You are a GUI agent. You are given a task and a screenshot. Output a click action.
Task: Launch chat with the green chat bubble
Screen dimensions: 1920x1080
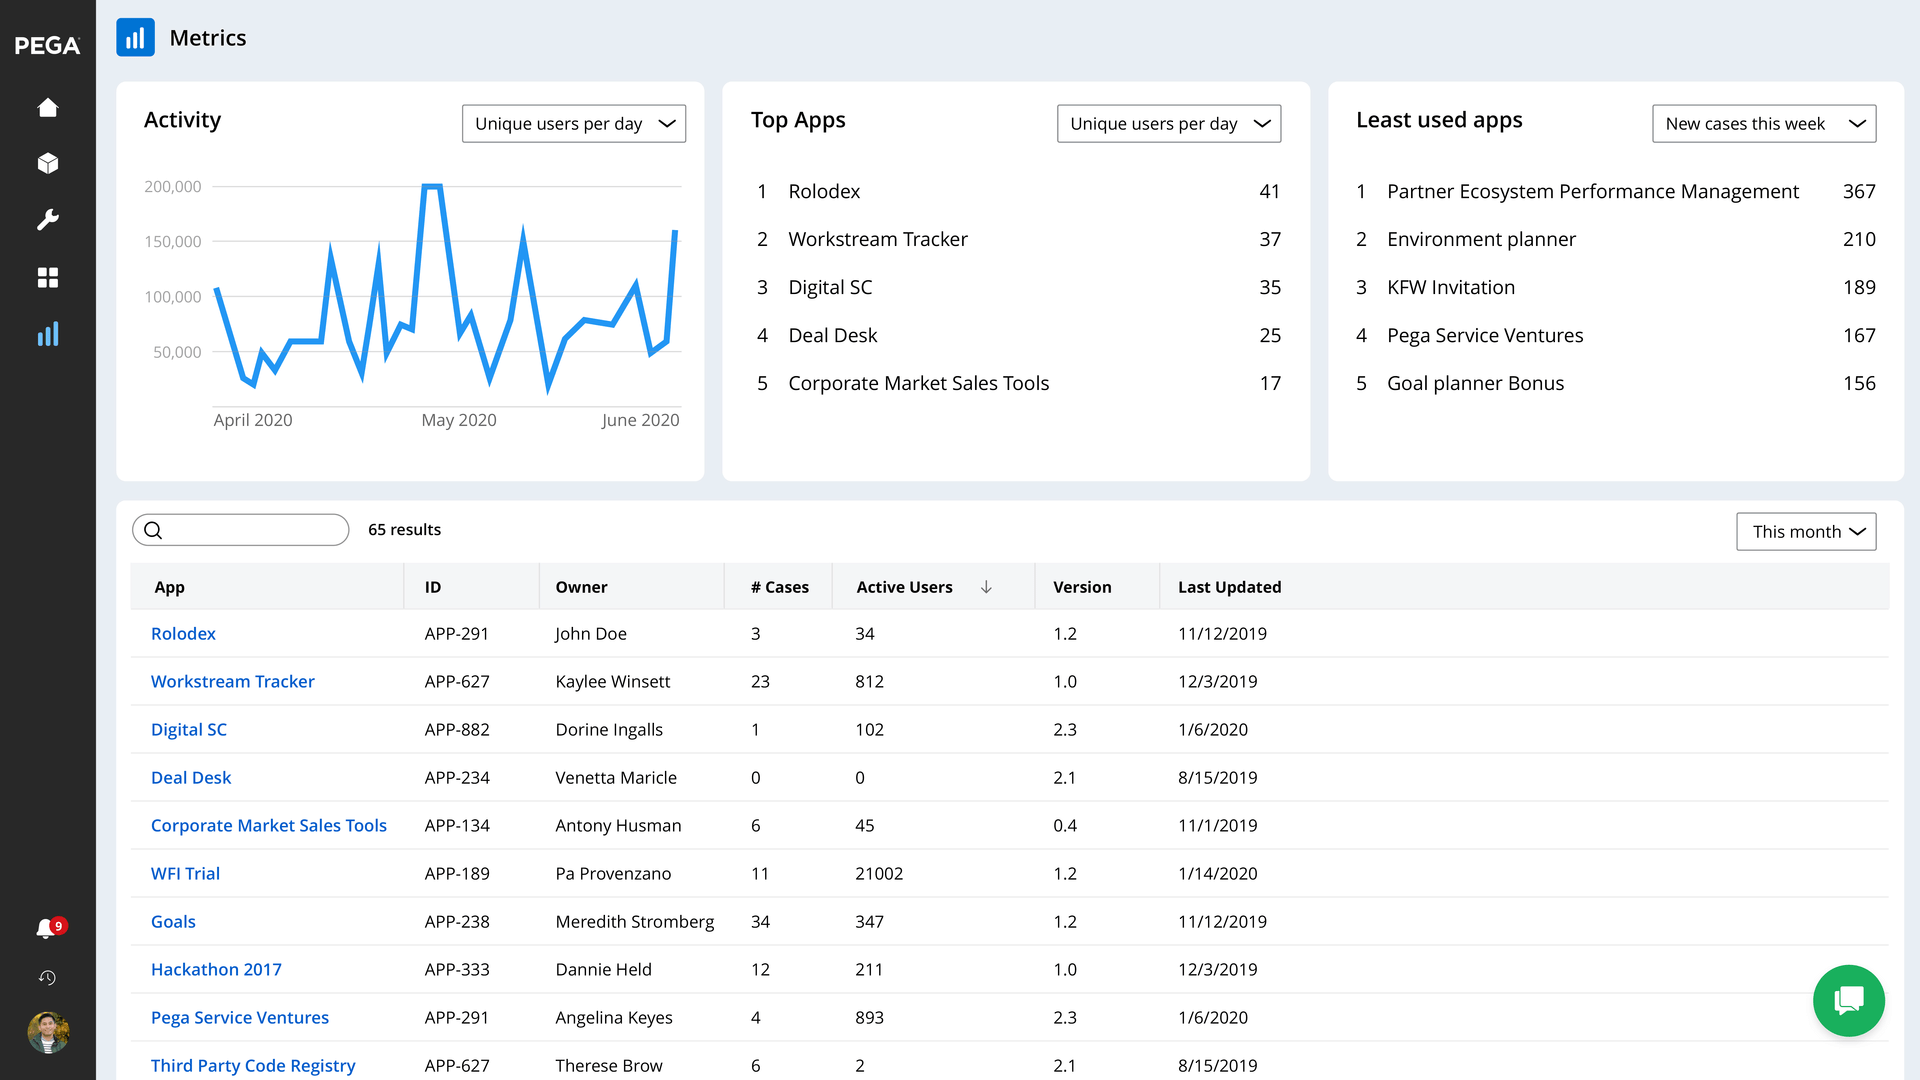[x=1848, y=1000]
